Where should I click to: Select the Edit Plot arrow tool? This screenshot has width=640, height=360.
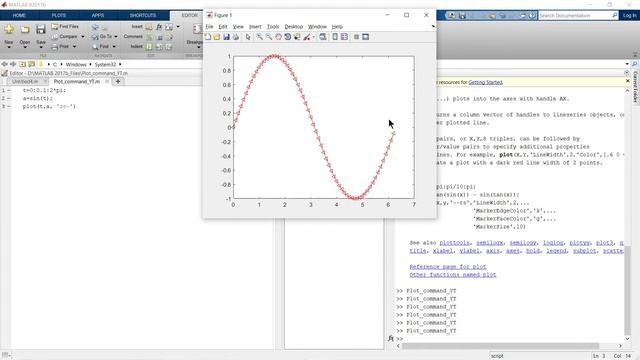248,37
